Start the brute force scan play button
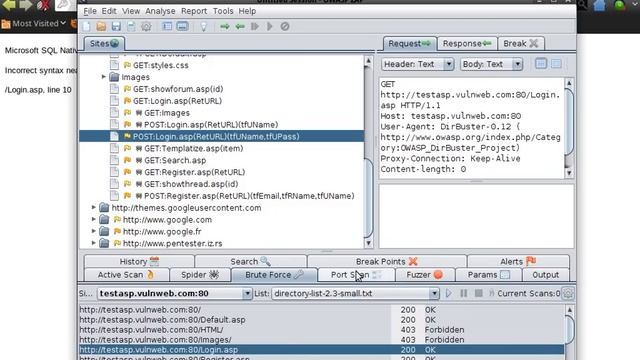 tap(449, 293)
